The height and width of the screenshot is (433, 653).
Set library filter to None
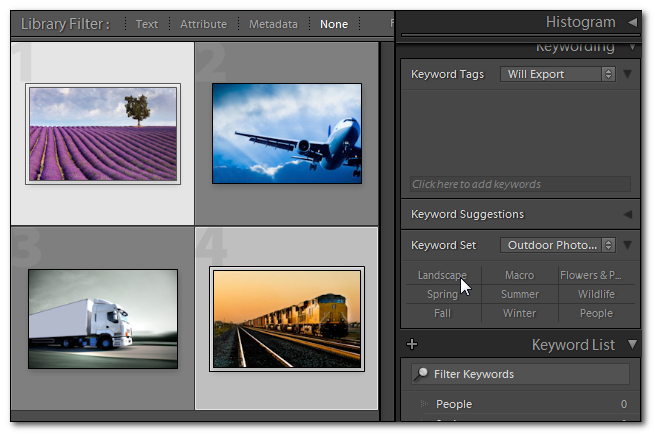tap(334, 24)
